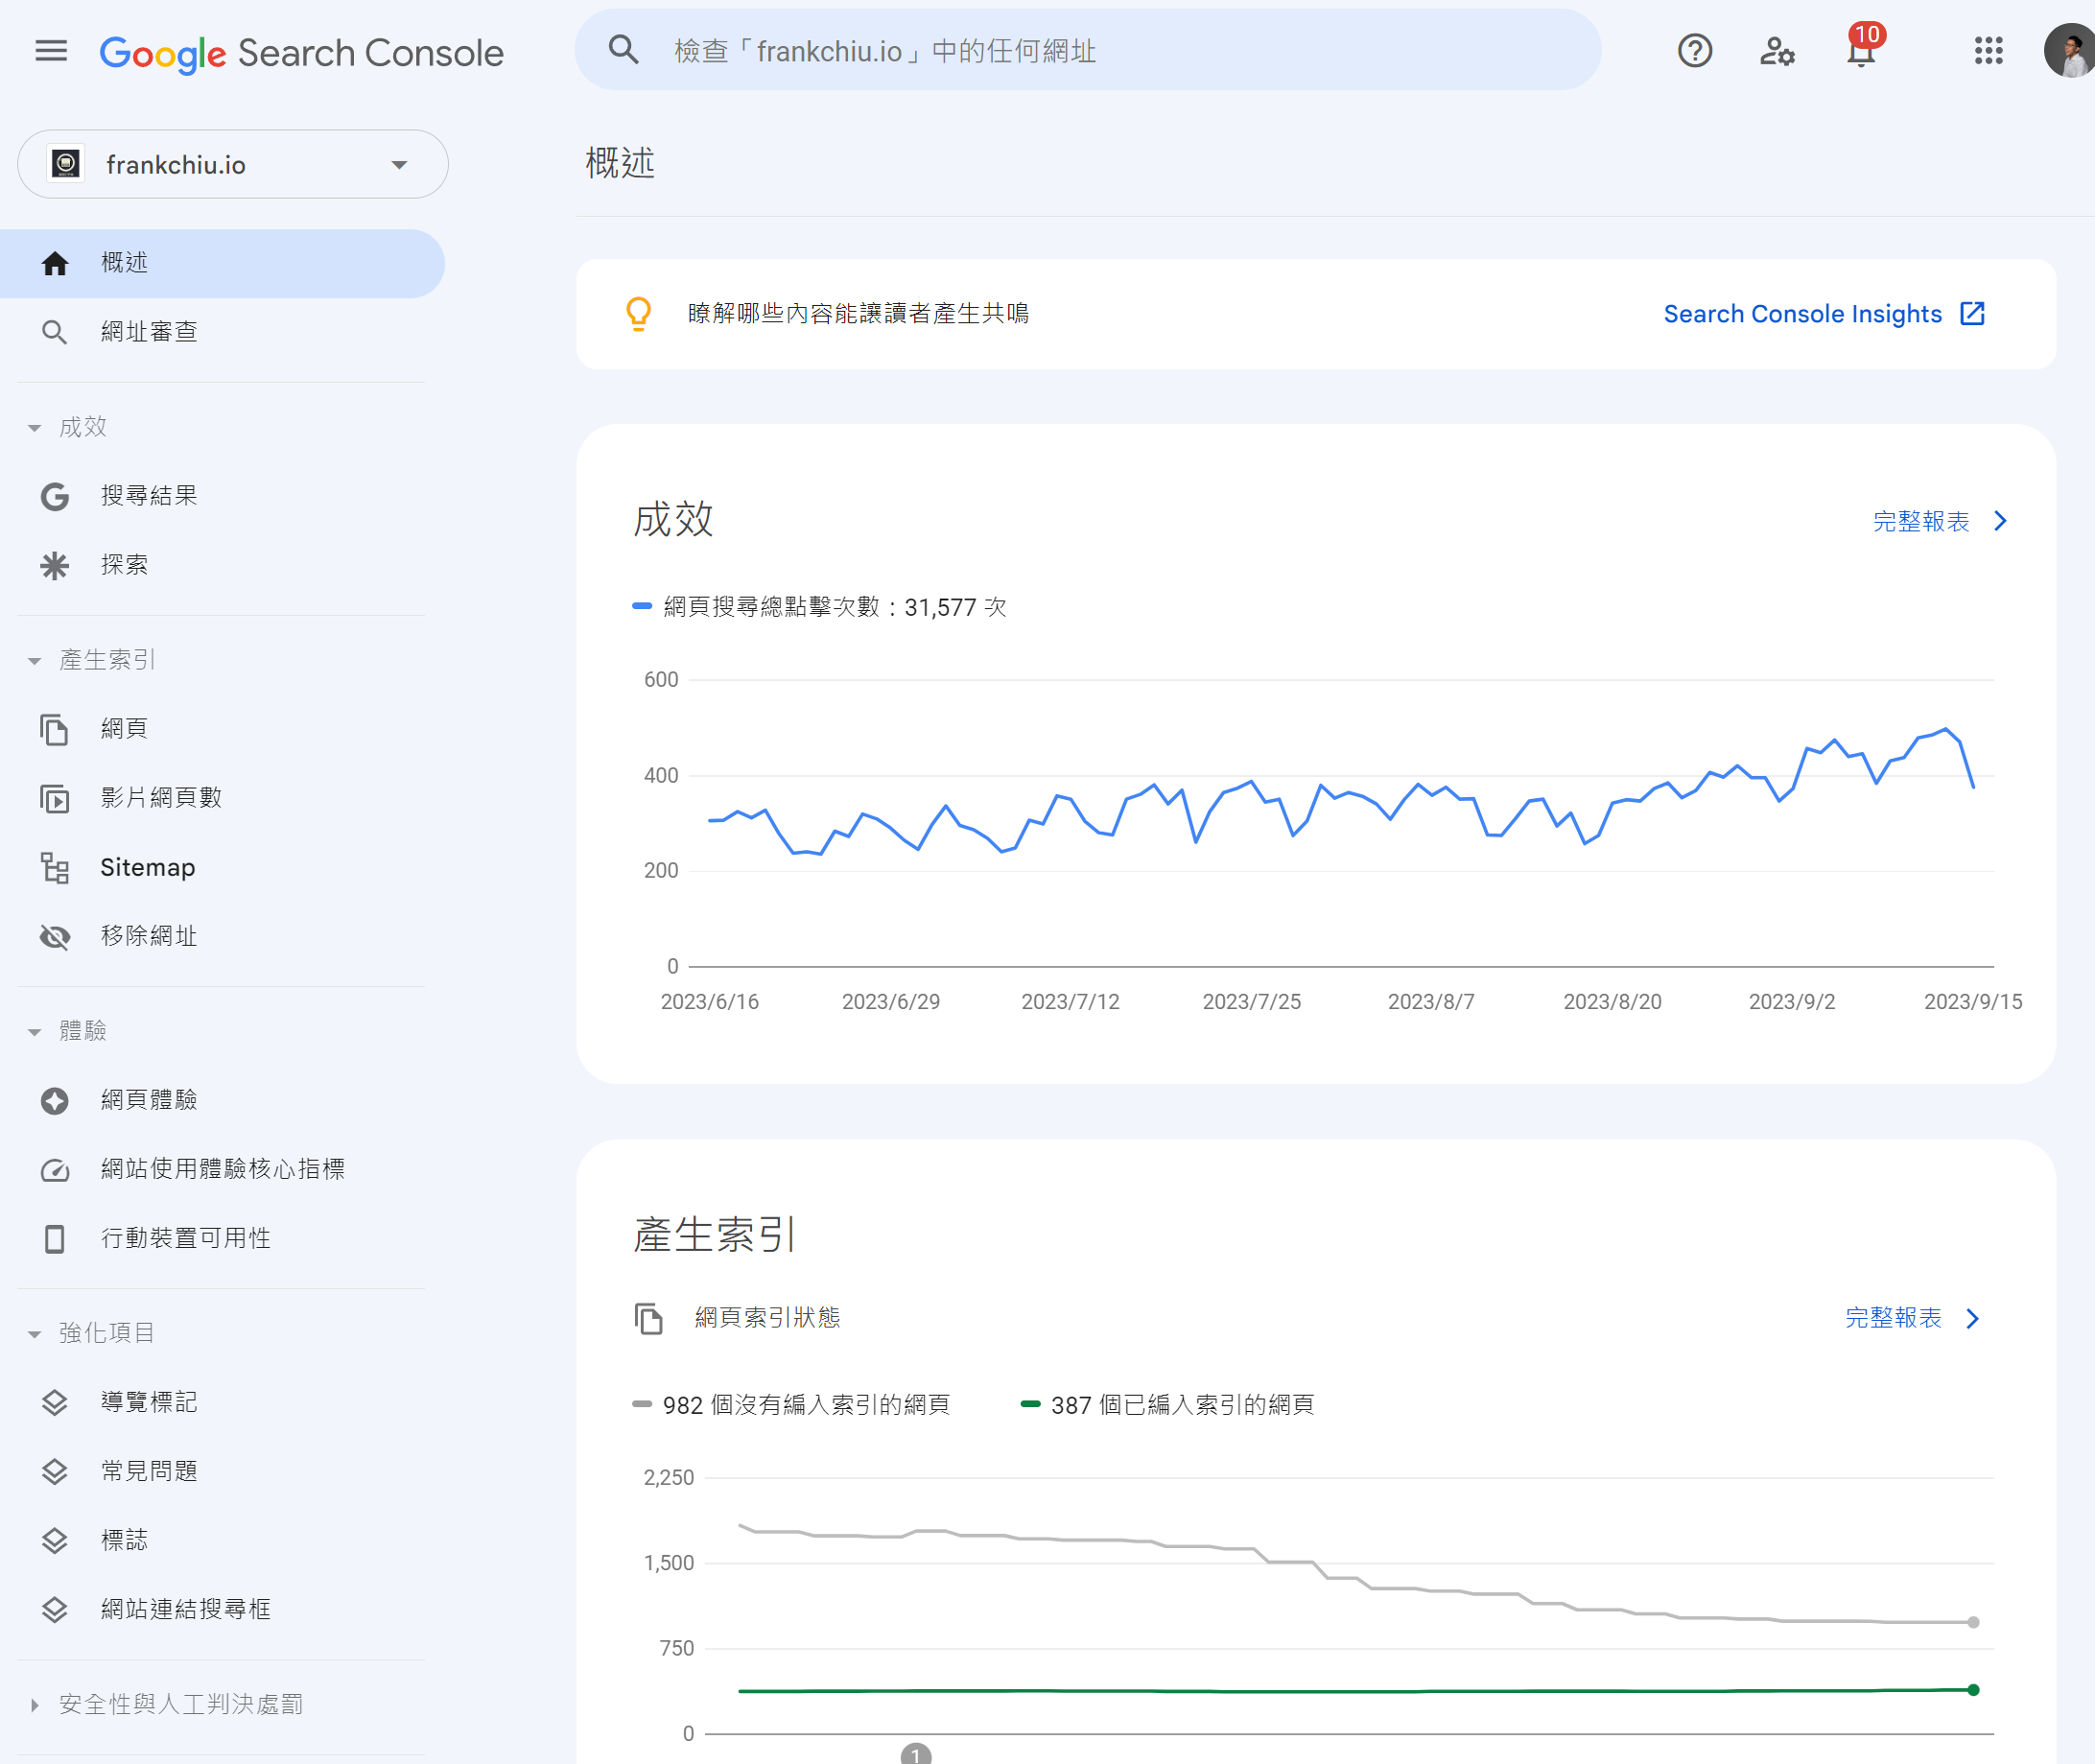Collapse the 成效 sidebar section
This screenshot has height=1764, width=2095.
[35, 428]
